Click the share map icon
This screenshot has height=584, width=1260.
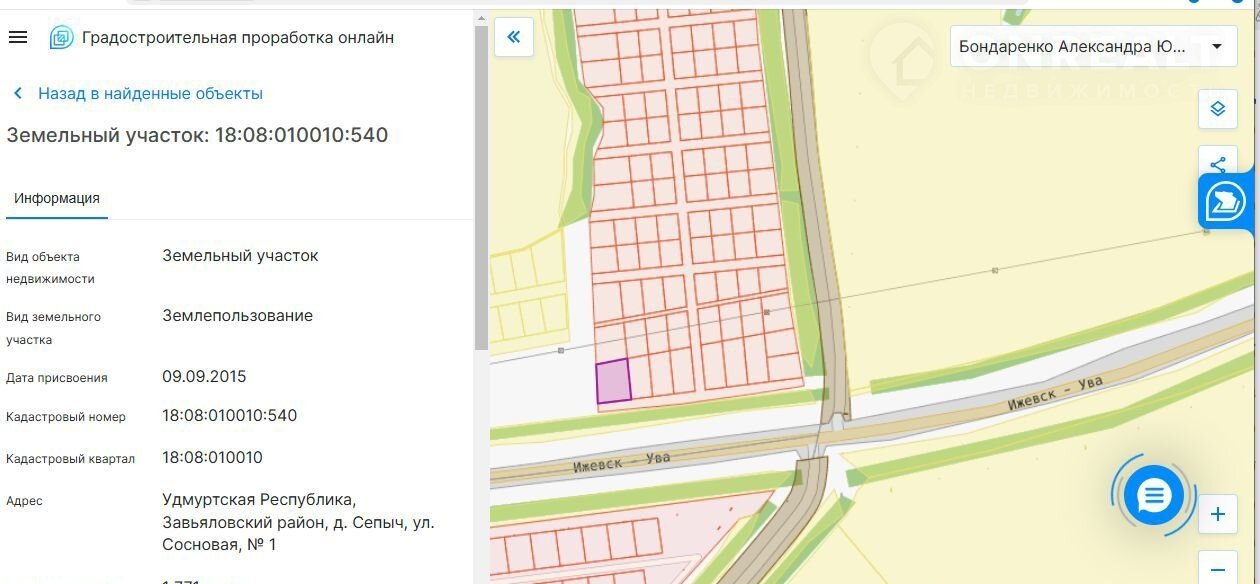coord(1217,164)
